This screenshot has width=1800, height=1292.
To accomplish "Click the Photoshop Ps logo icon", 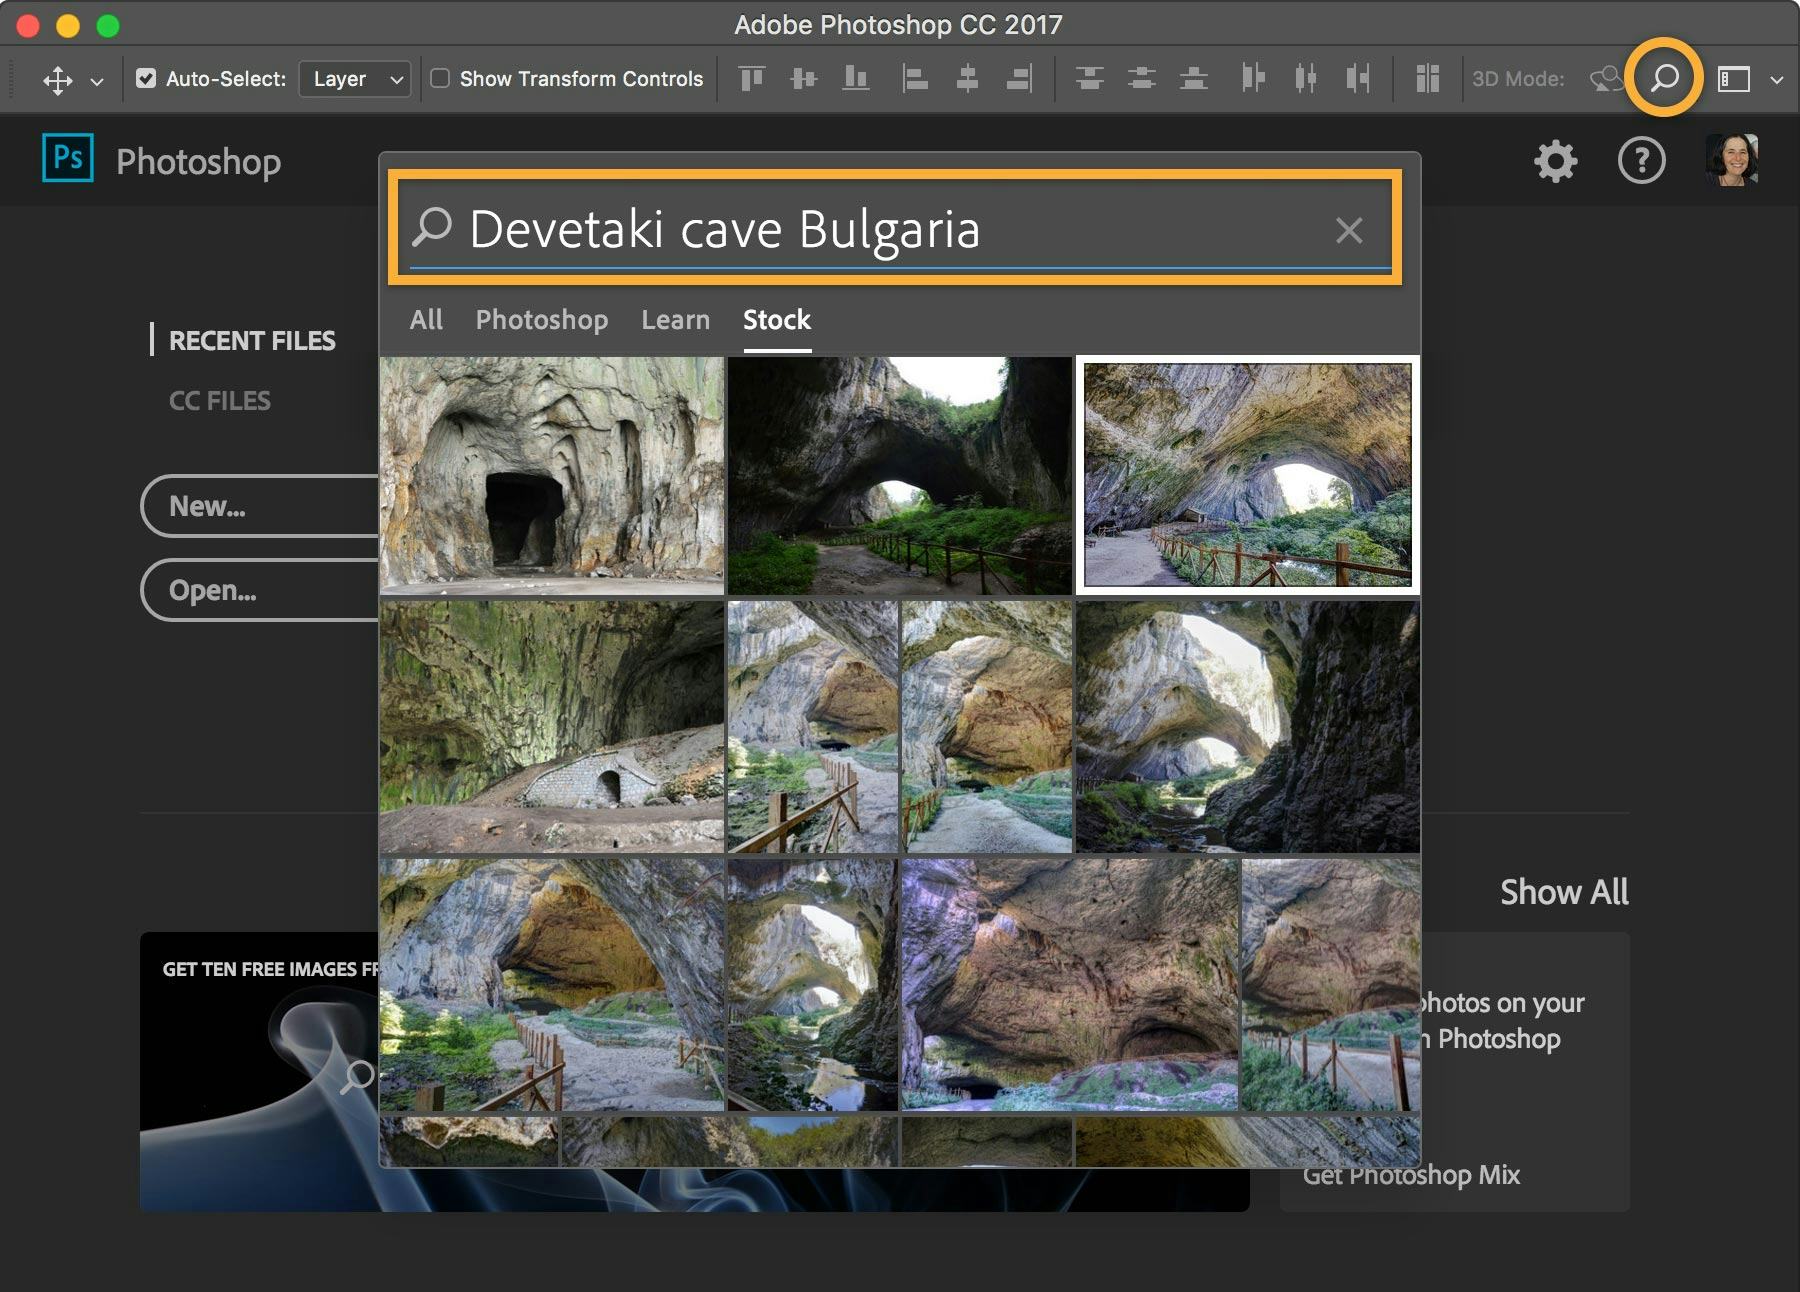I will tap(68, 158).
